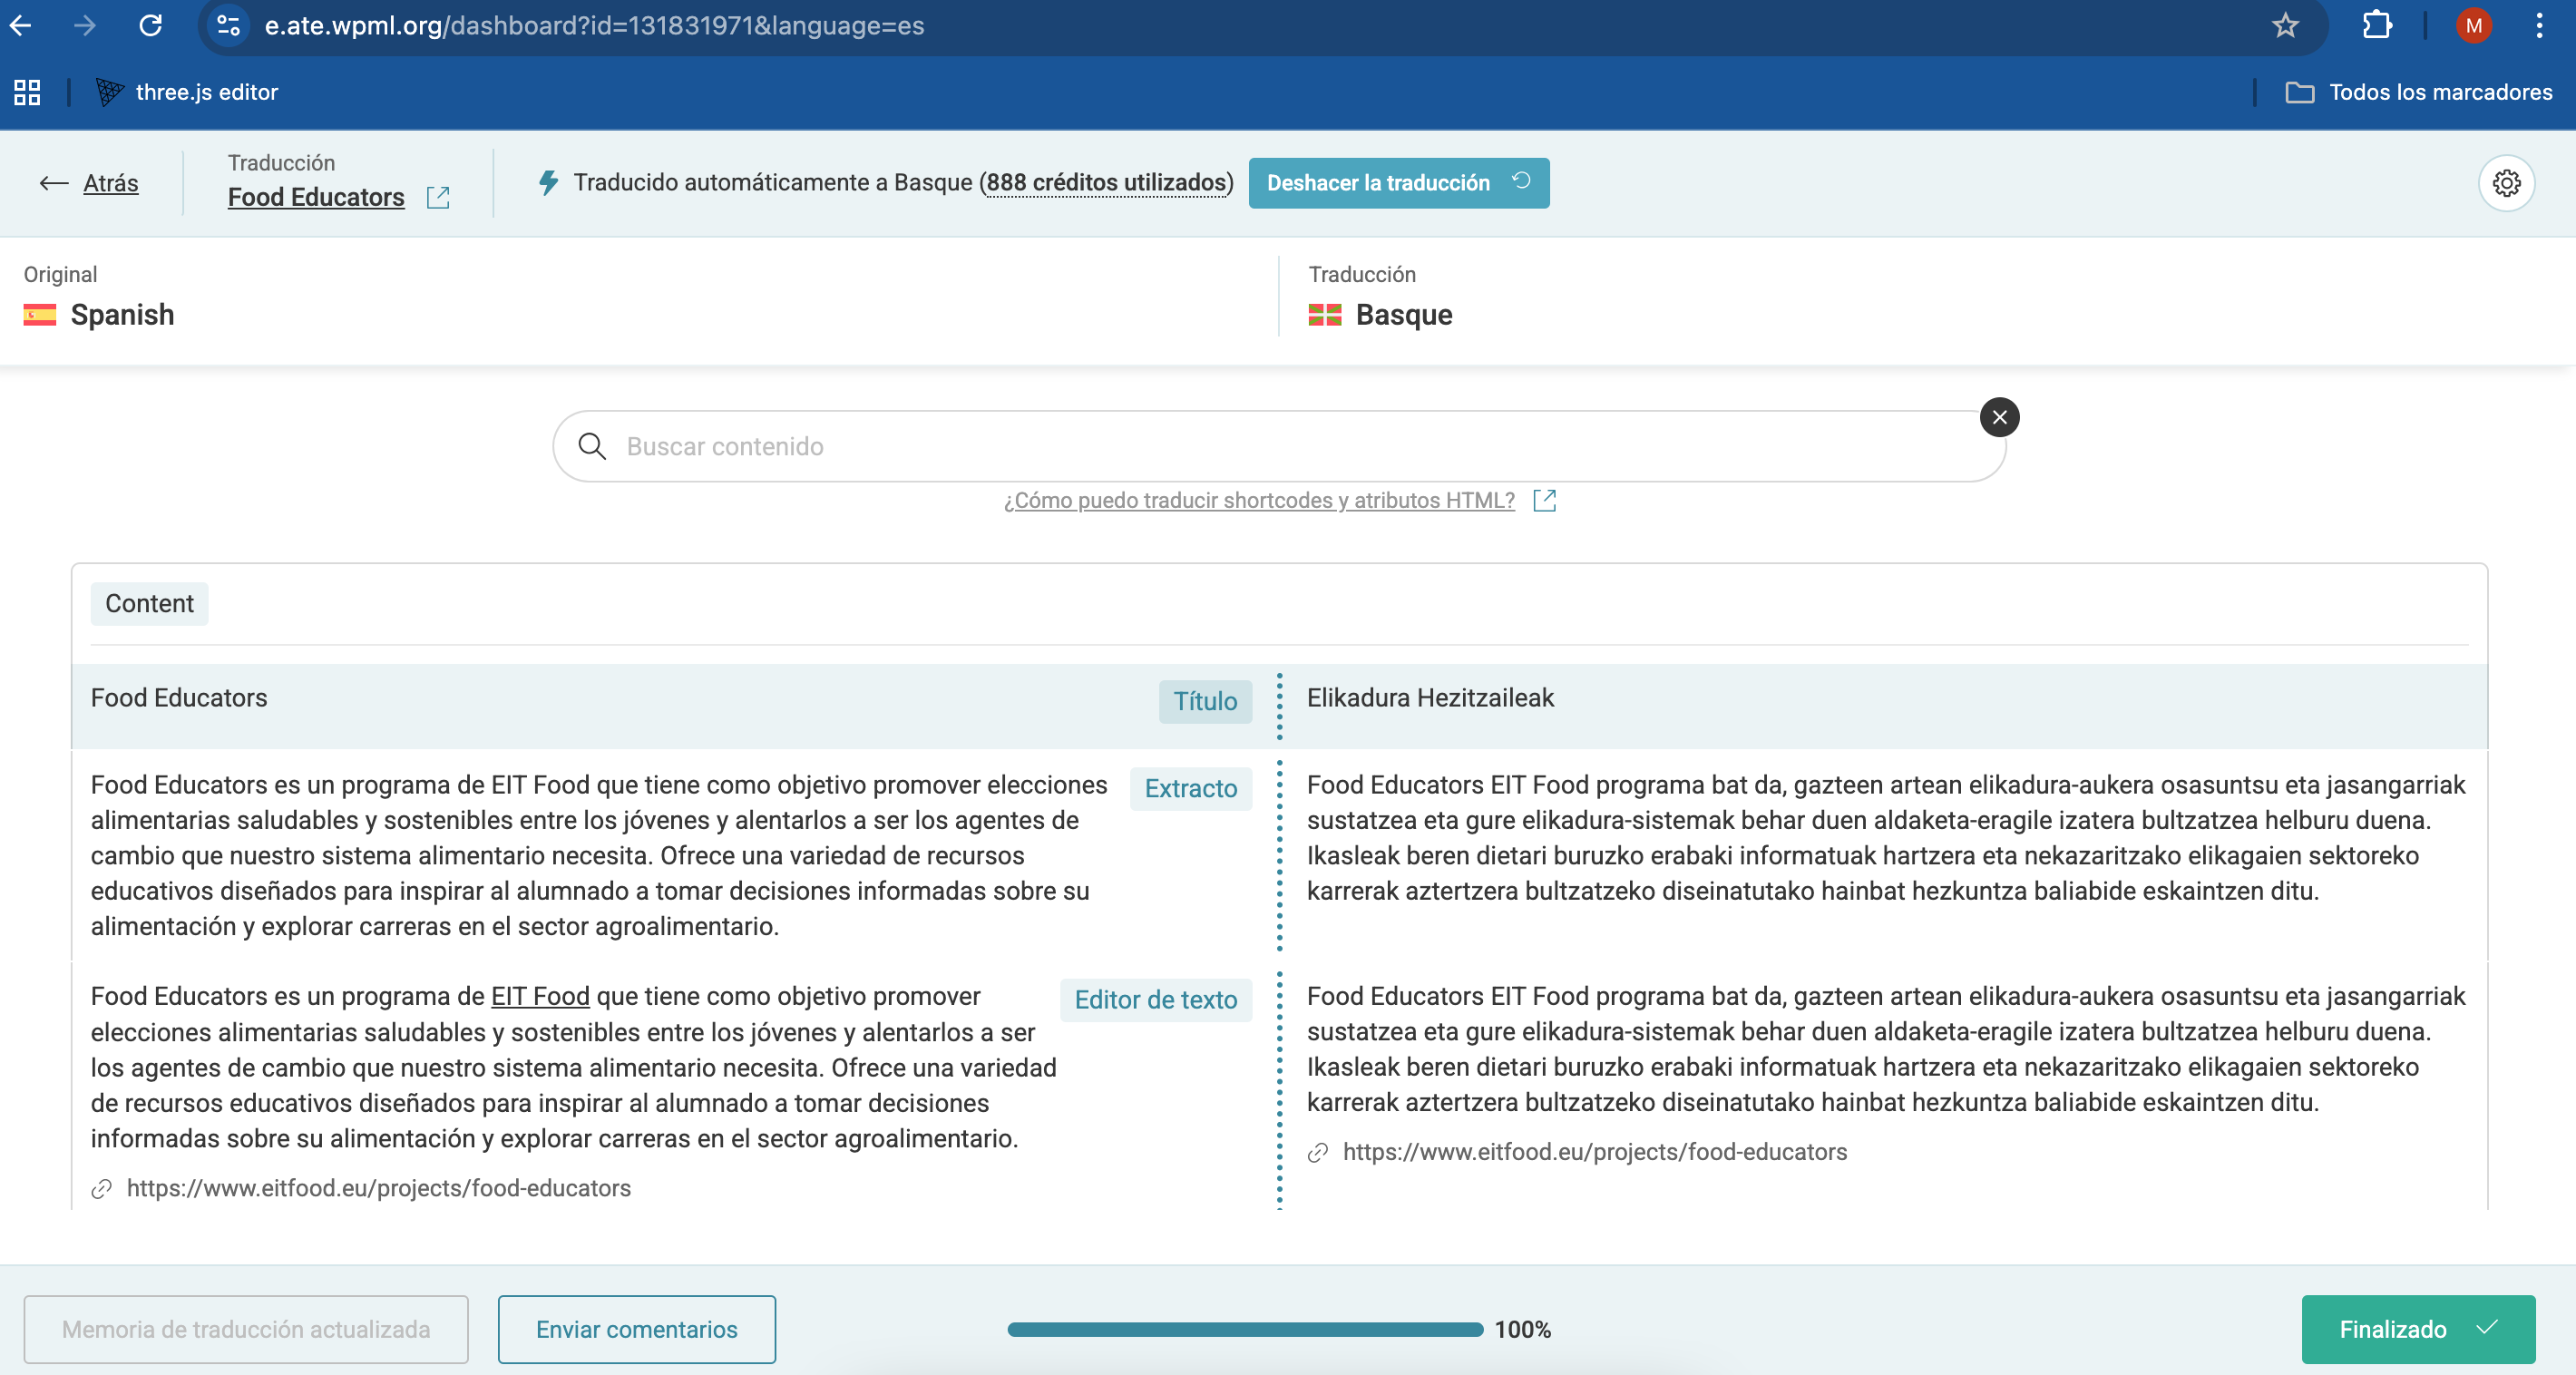This screenshot has width=2576, height=1375.
Task: Open the Food Educators page link
Action: pos(316,197)
